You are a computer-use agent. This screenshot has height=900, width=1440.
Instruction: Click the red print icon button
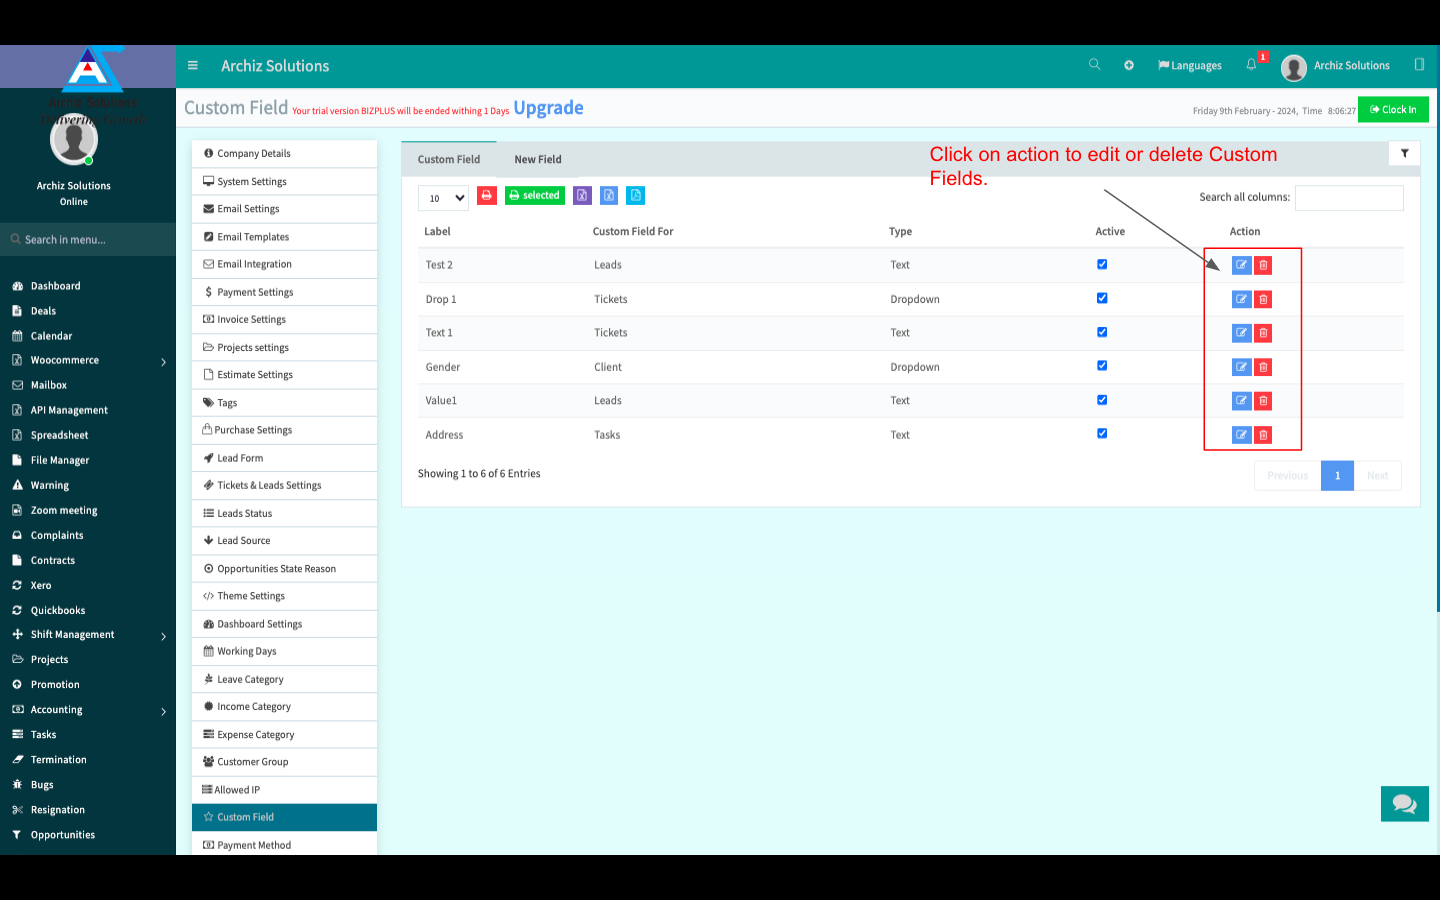[487, 196]
